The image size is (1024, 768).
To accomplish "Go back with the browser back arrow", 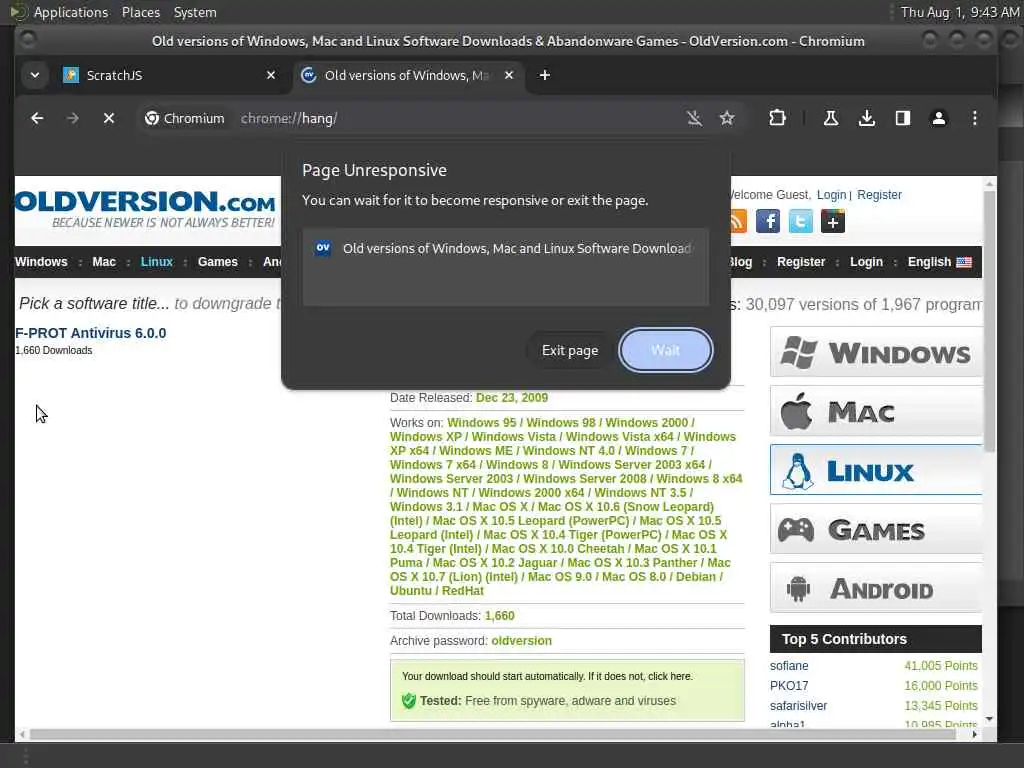I will pos(37,118).
